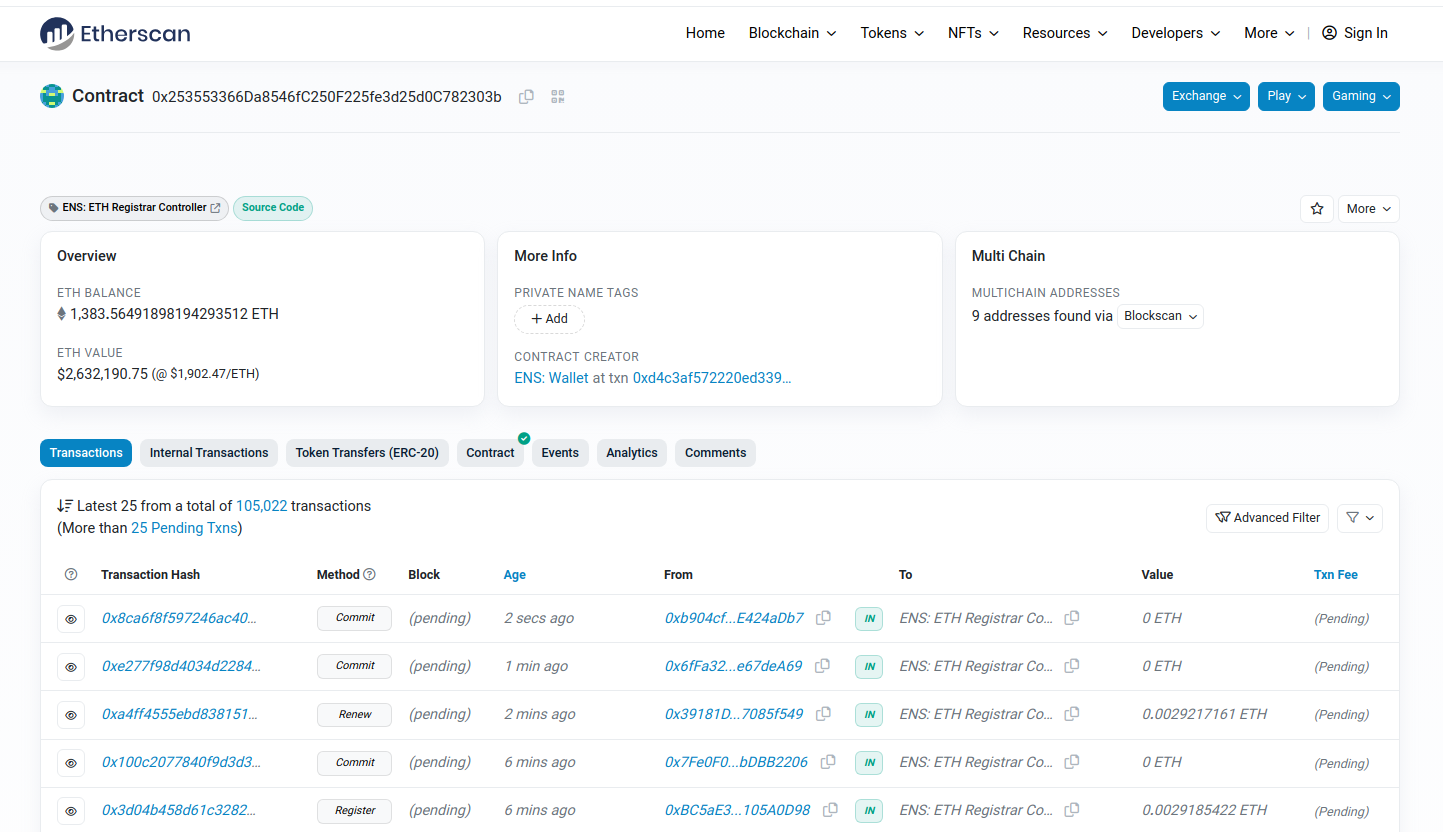Open the Events tab
Screen dimensions: 1443x832
pyautogui.click(x=560, y=453)
